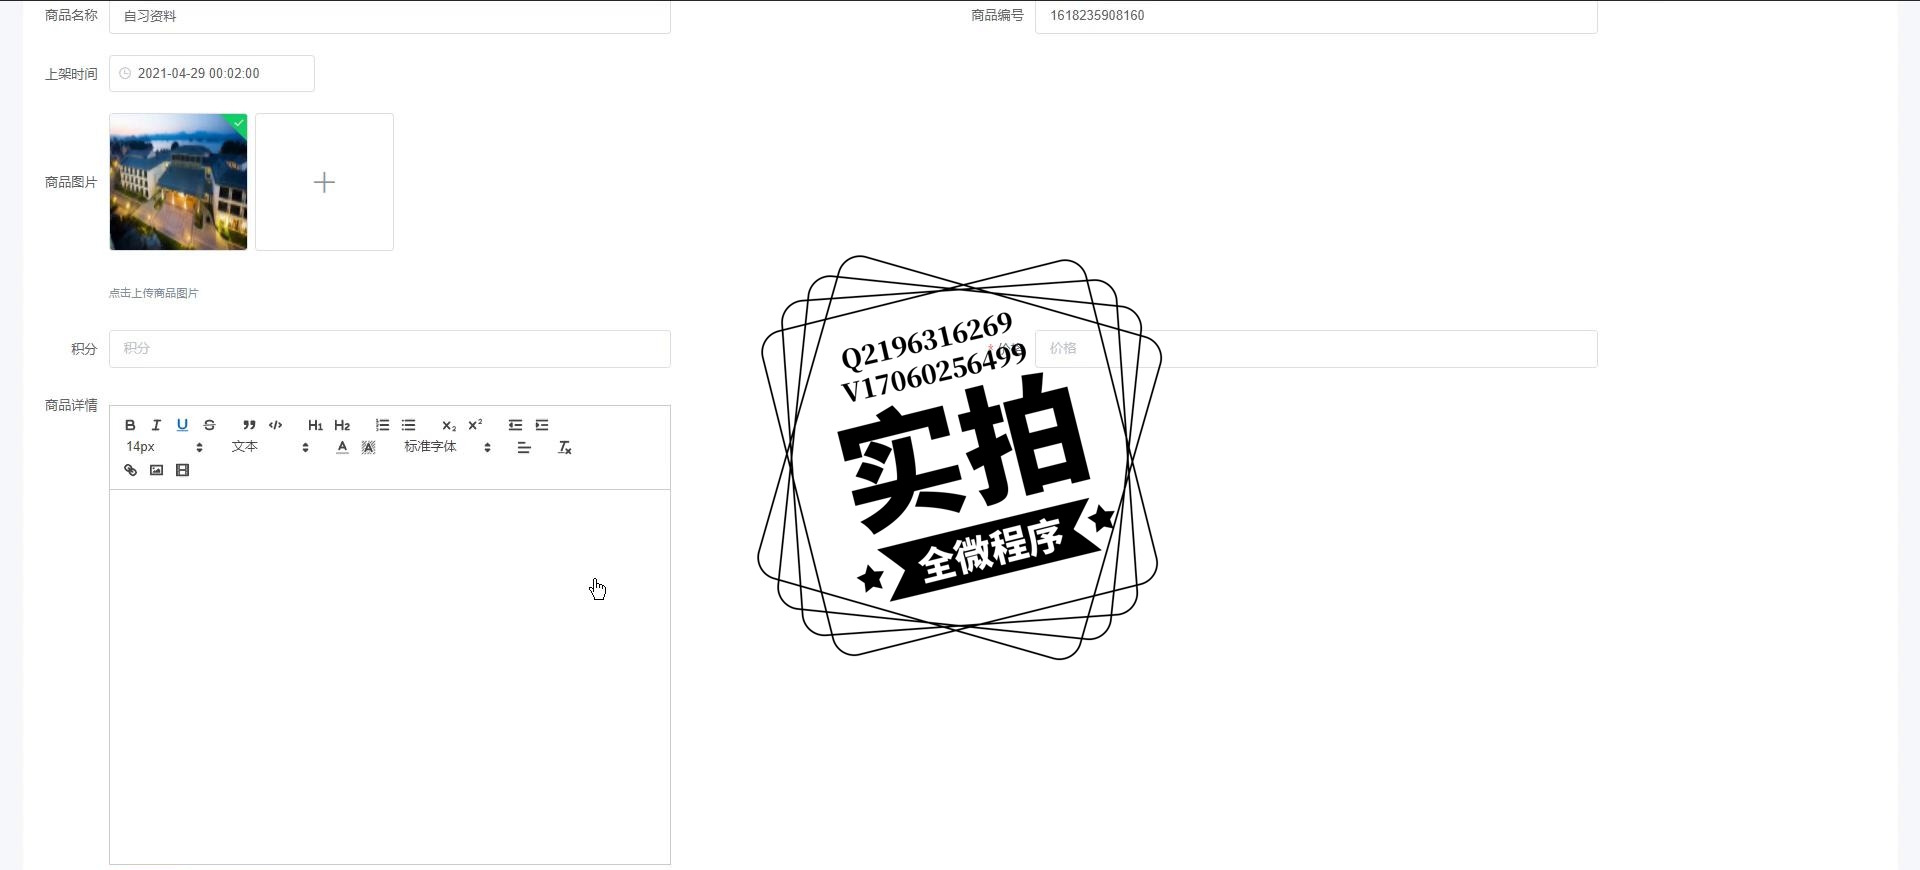Toggle strikethrough formatting in the editor
The image size is (1920, 870).
(209, 425)
